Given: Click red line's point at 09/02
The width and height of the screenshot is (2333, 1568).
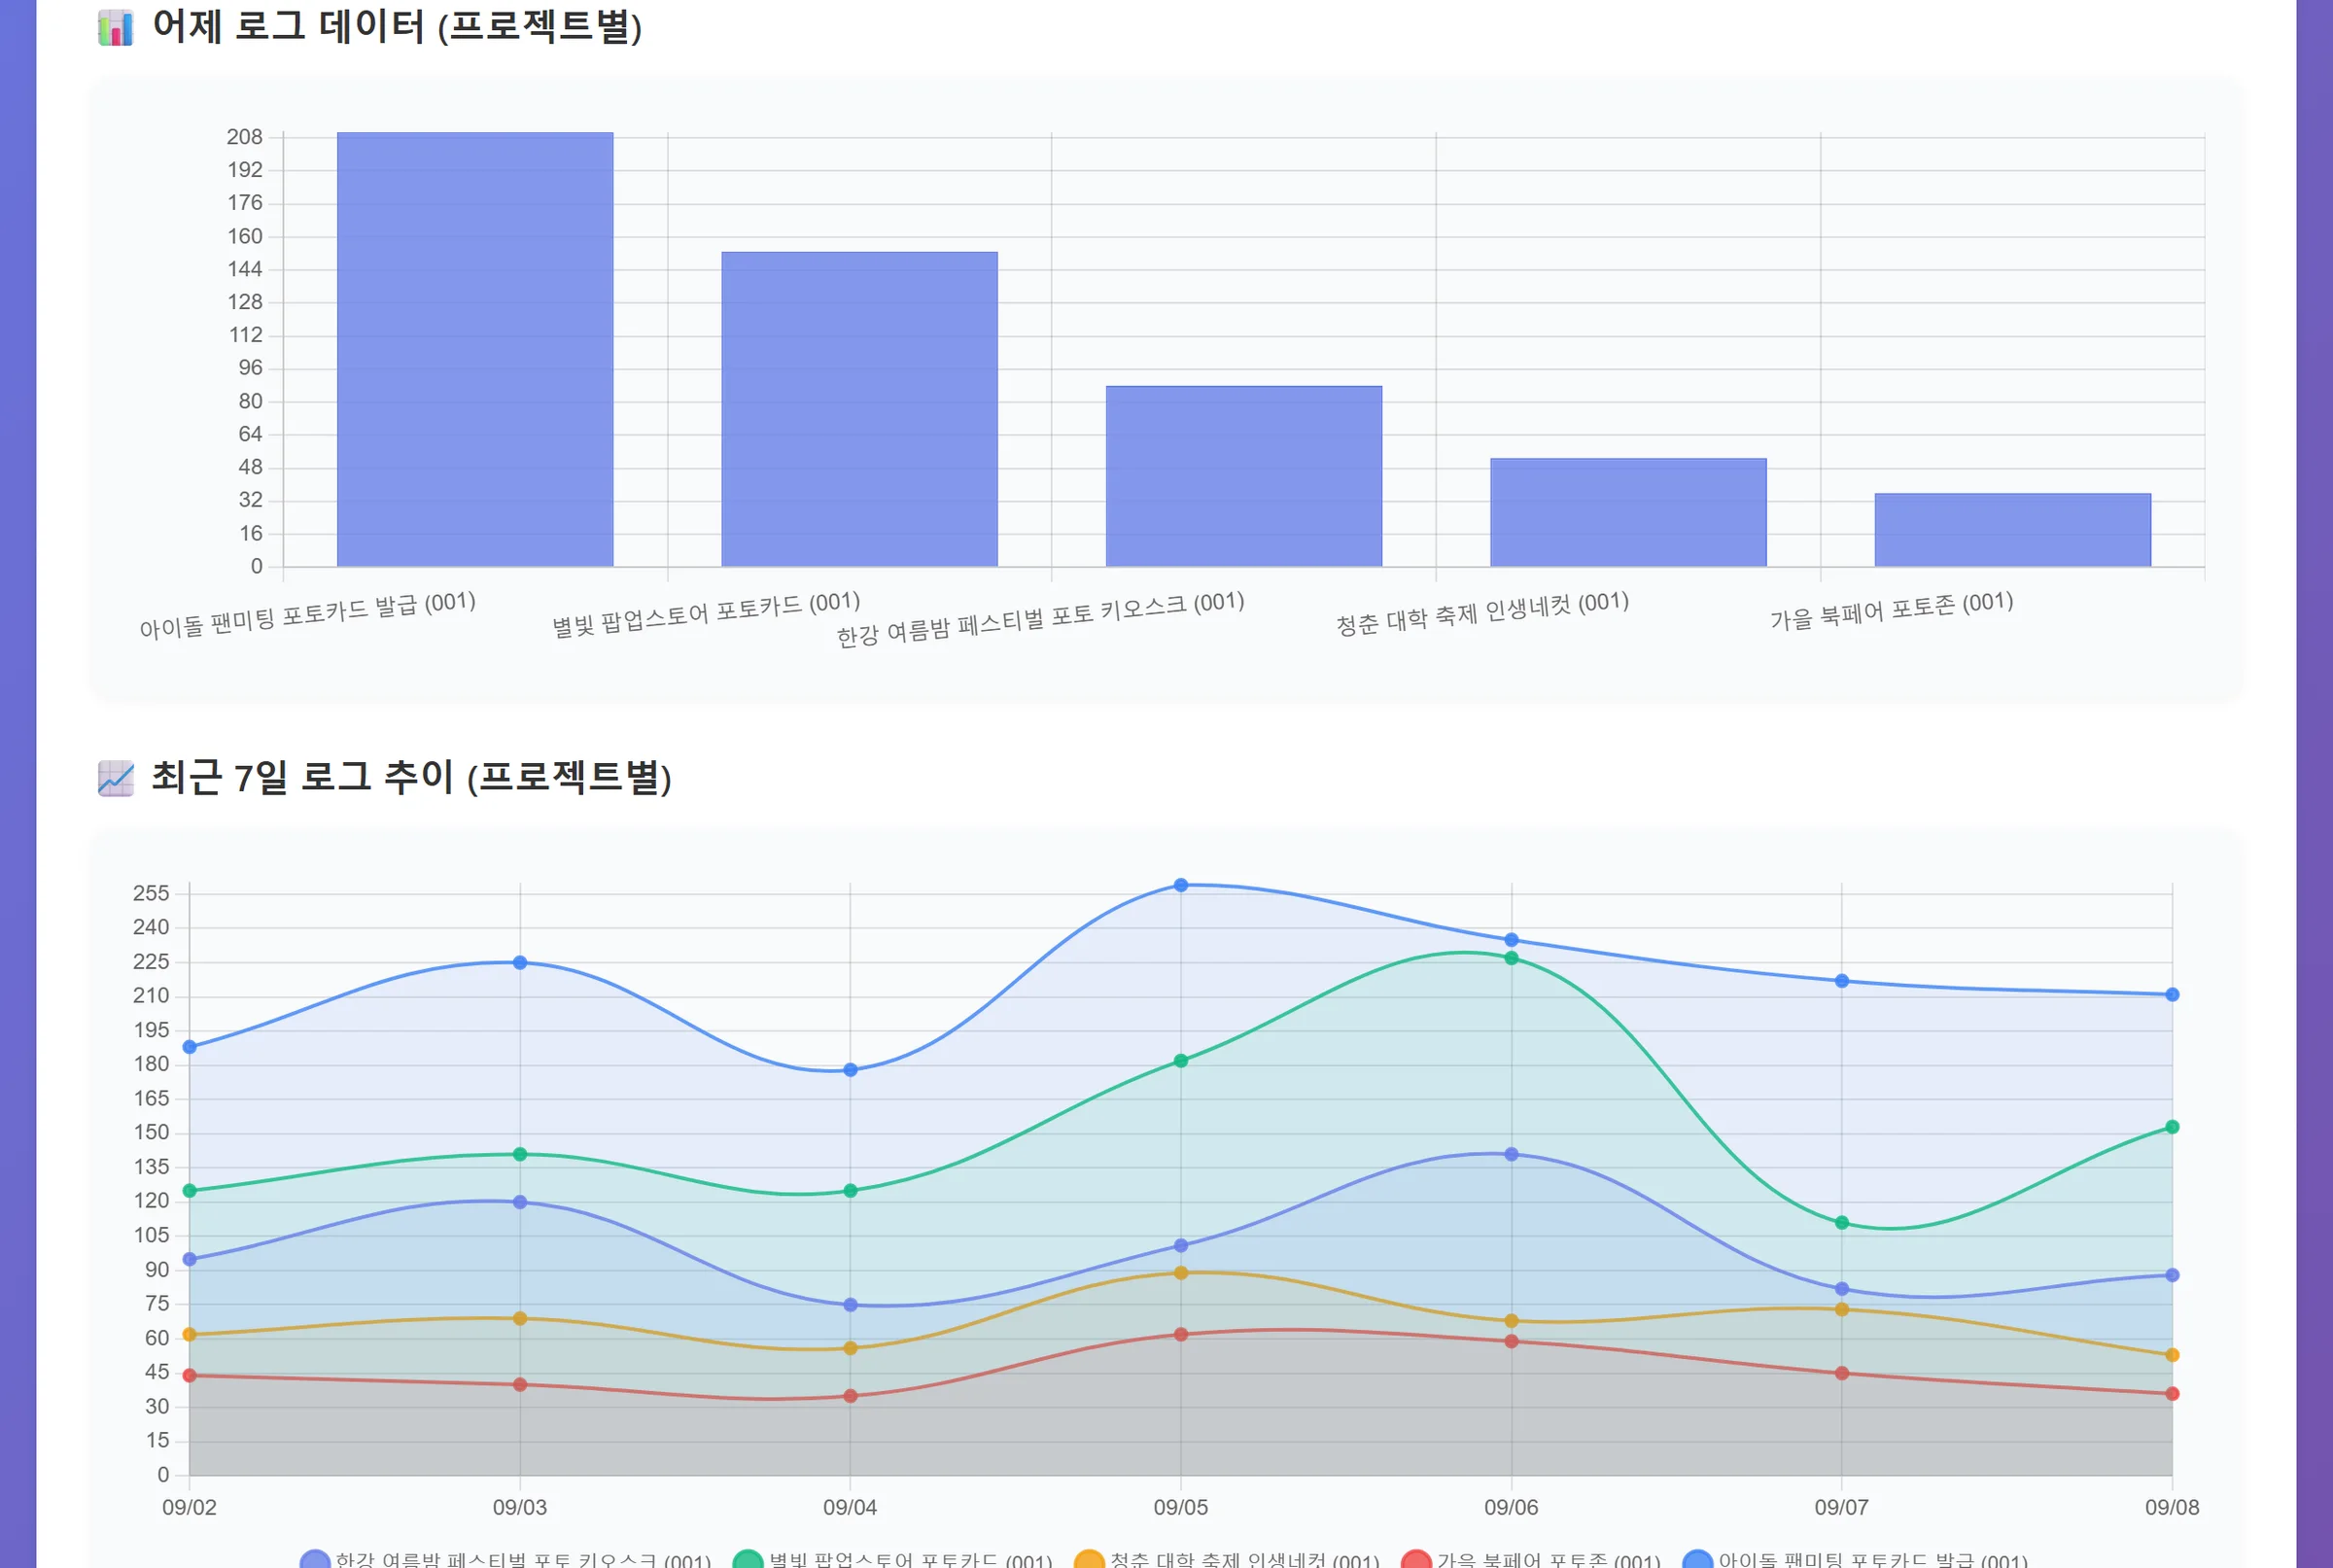Looking at the screenshot, I should (190, 1376).
